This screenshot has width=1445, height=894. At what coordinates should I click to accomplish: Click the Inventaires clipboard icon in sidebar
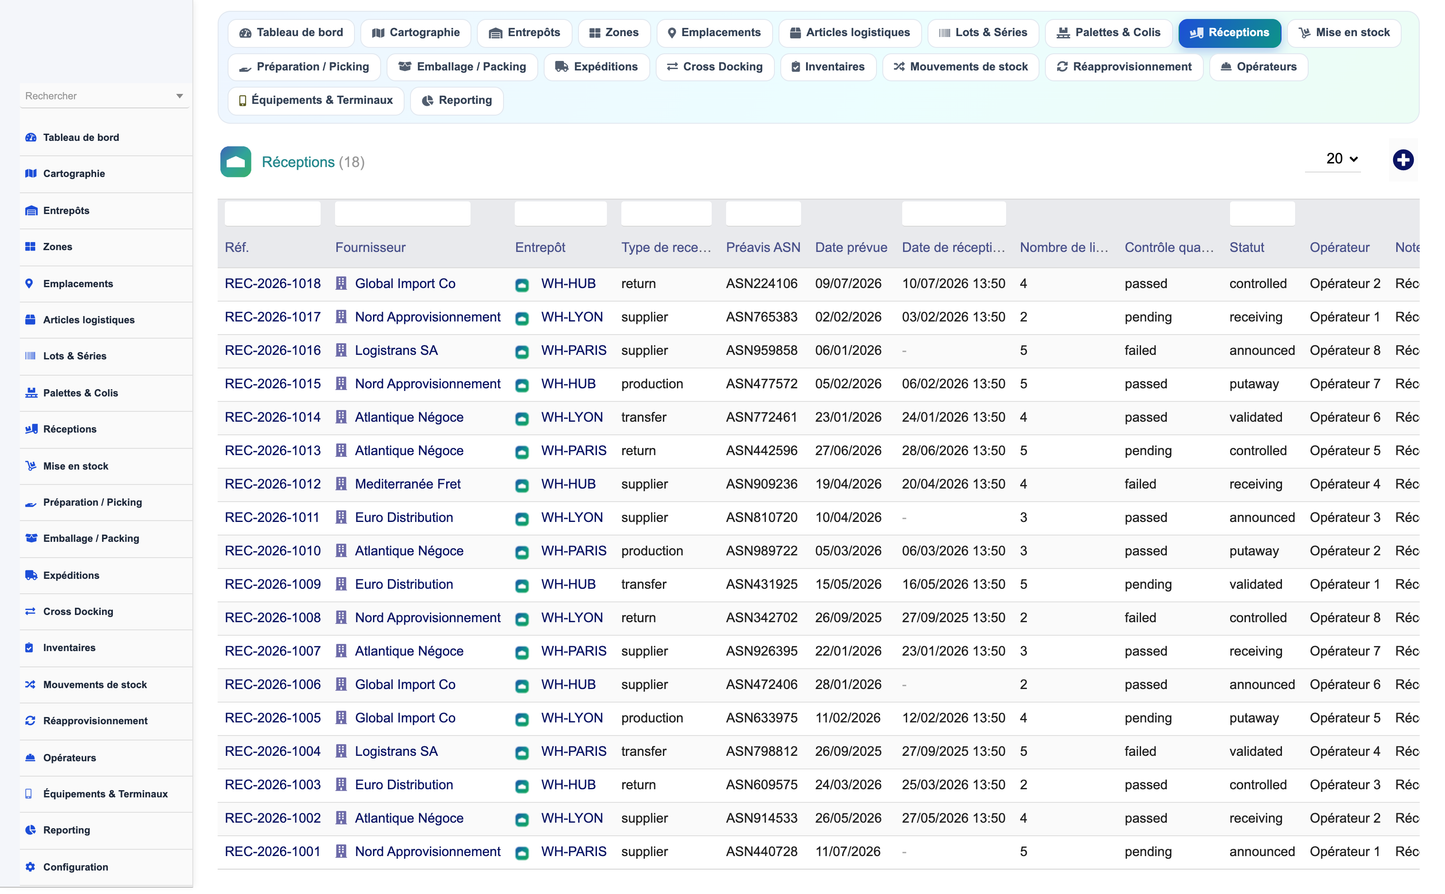tap(30, 648)
